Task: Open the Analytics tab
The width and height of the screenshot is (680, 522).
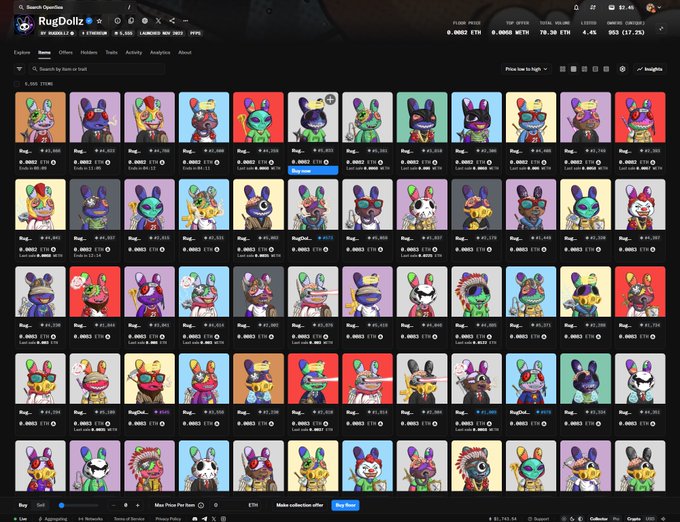Action: tap(160, 52)
